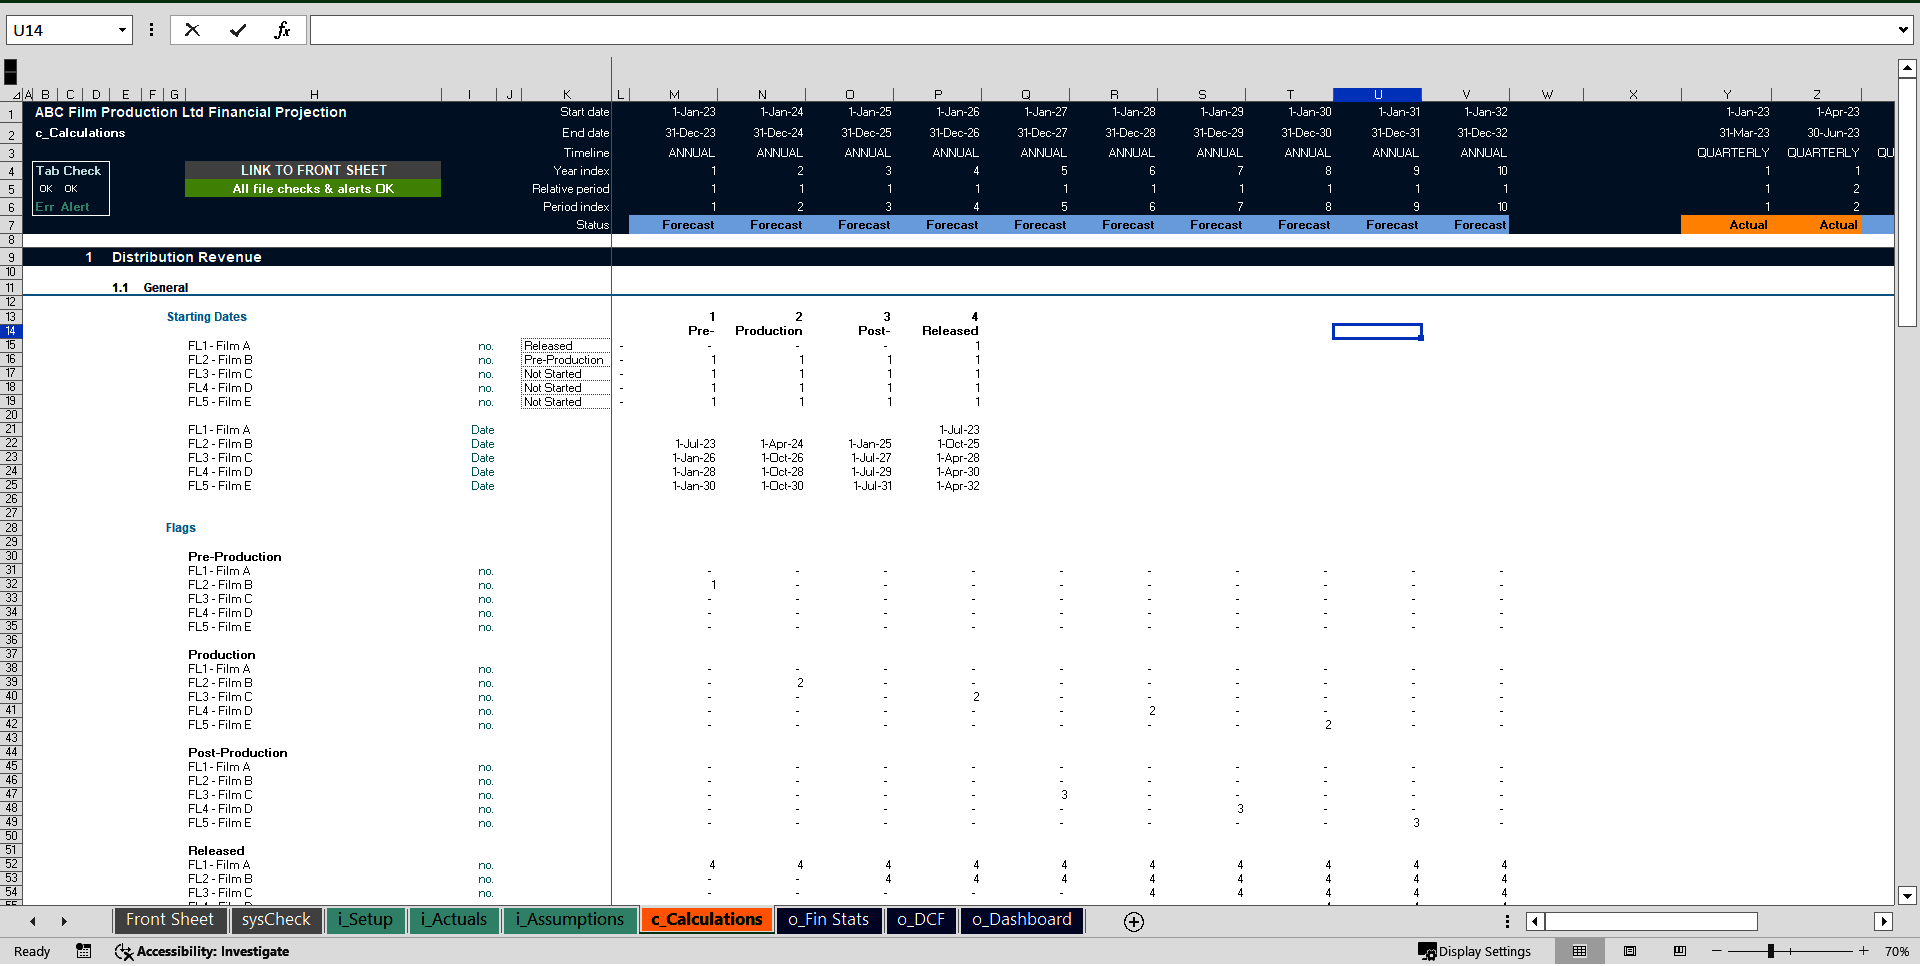Switch to the i_Assumptions sheet tab
Screen dimensions: 1920x966
(569, 920)
